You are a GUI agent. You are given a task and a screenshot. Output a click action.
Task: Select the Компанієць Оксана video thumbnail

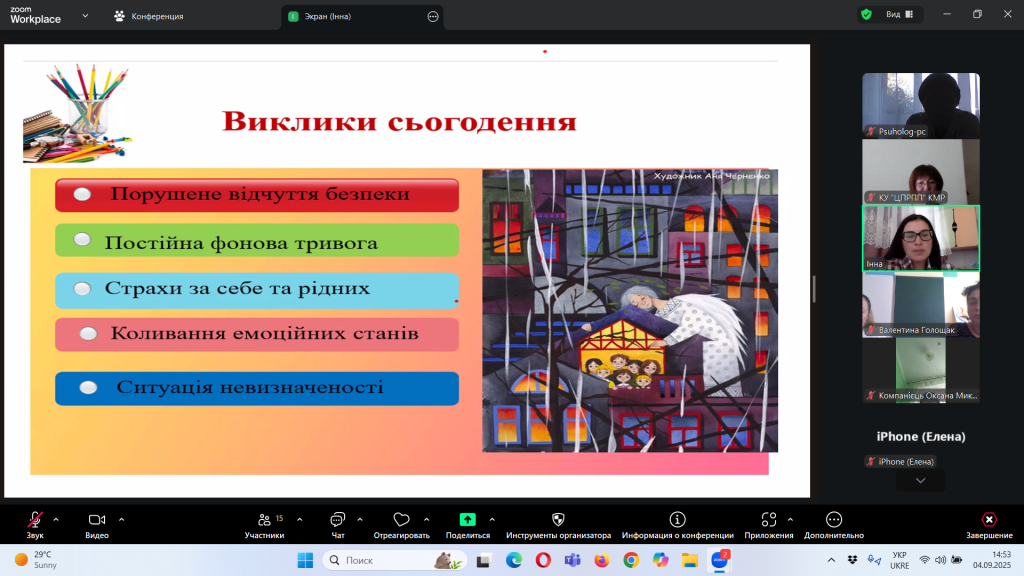[921, 370]
